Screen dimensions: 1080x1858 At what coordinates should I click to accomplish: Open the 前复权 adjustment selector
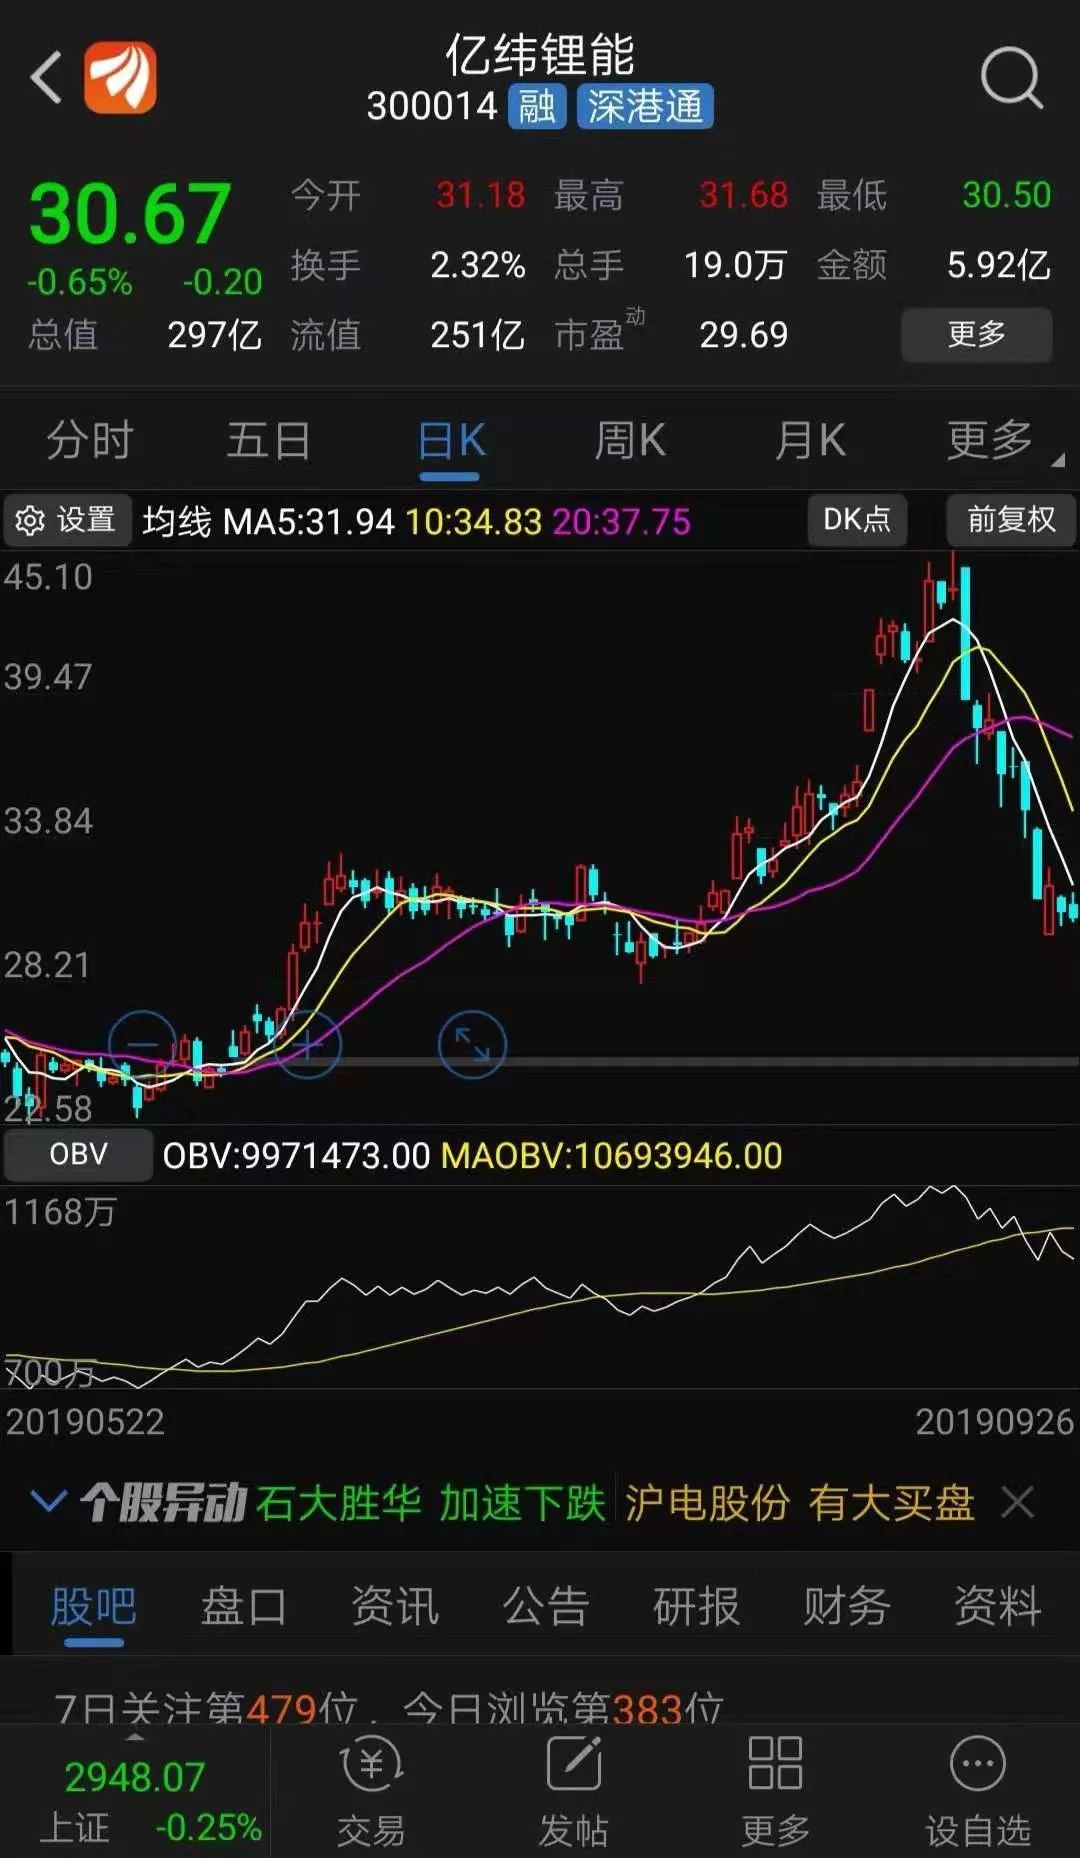point(1011,519)
